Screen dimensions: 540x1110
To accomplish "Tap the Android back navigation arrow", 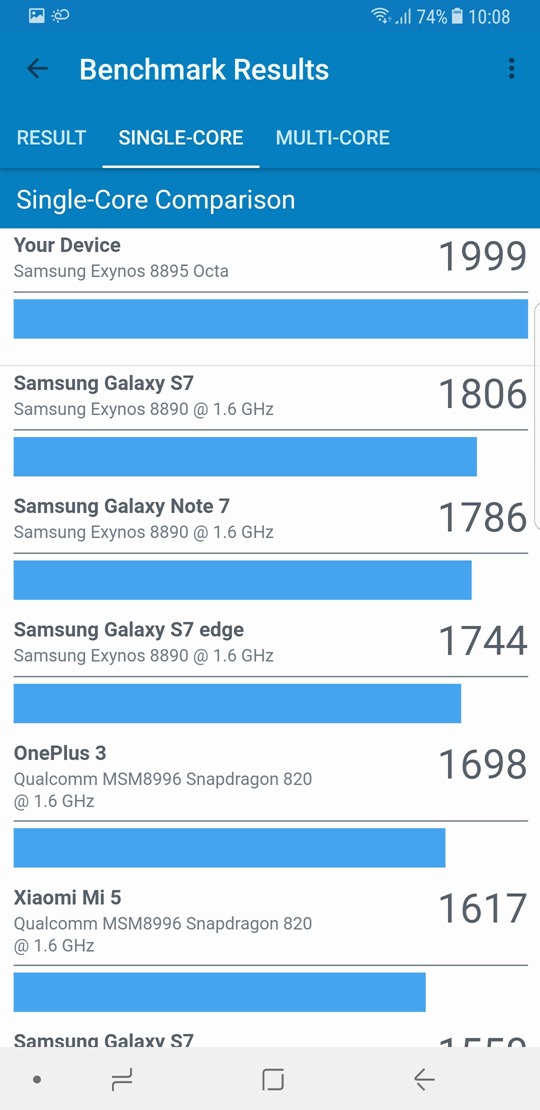I will click(424, 1080).
